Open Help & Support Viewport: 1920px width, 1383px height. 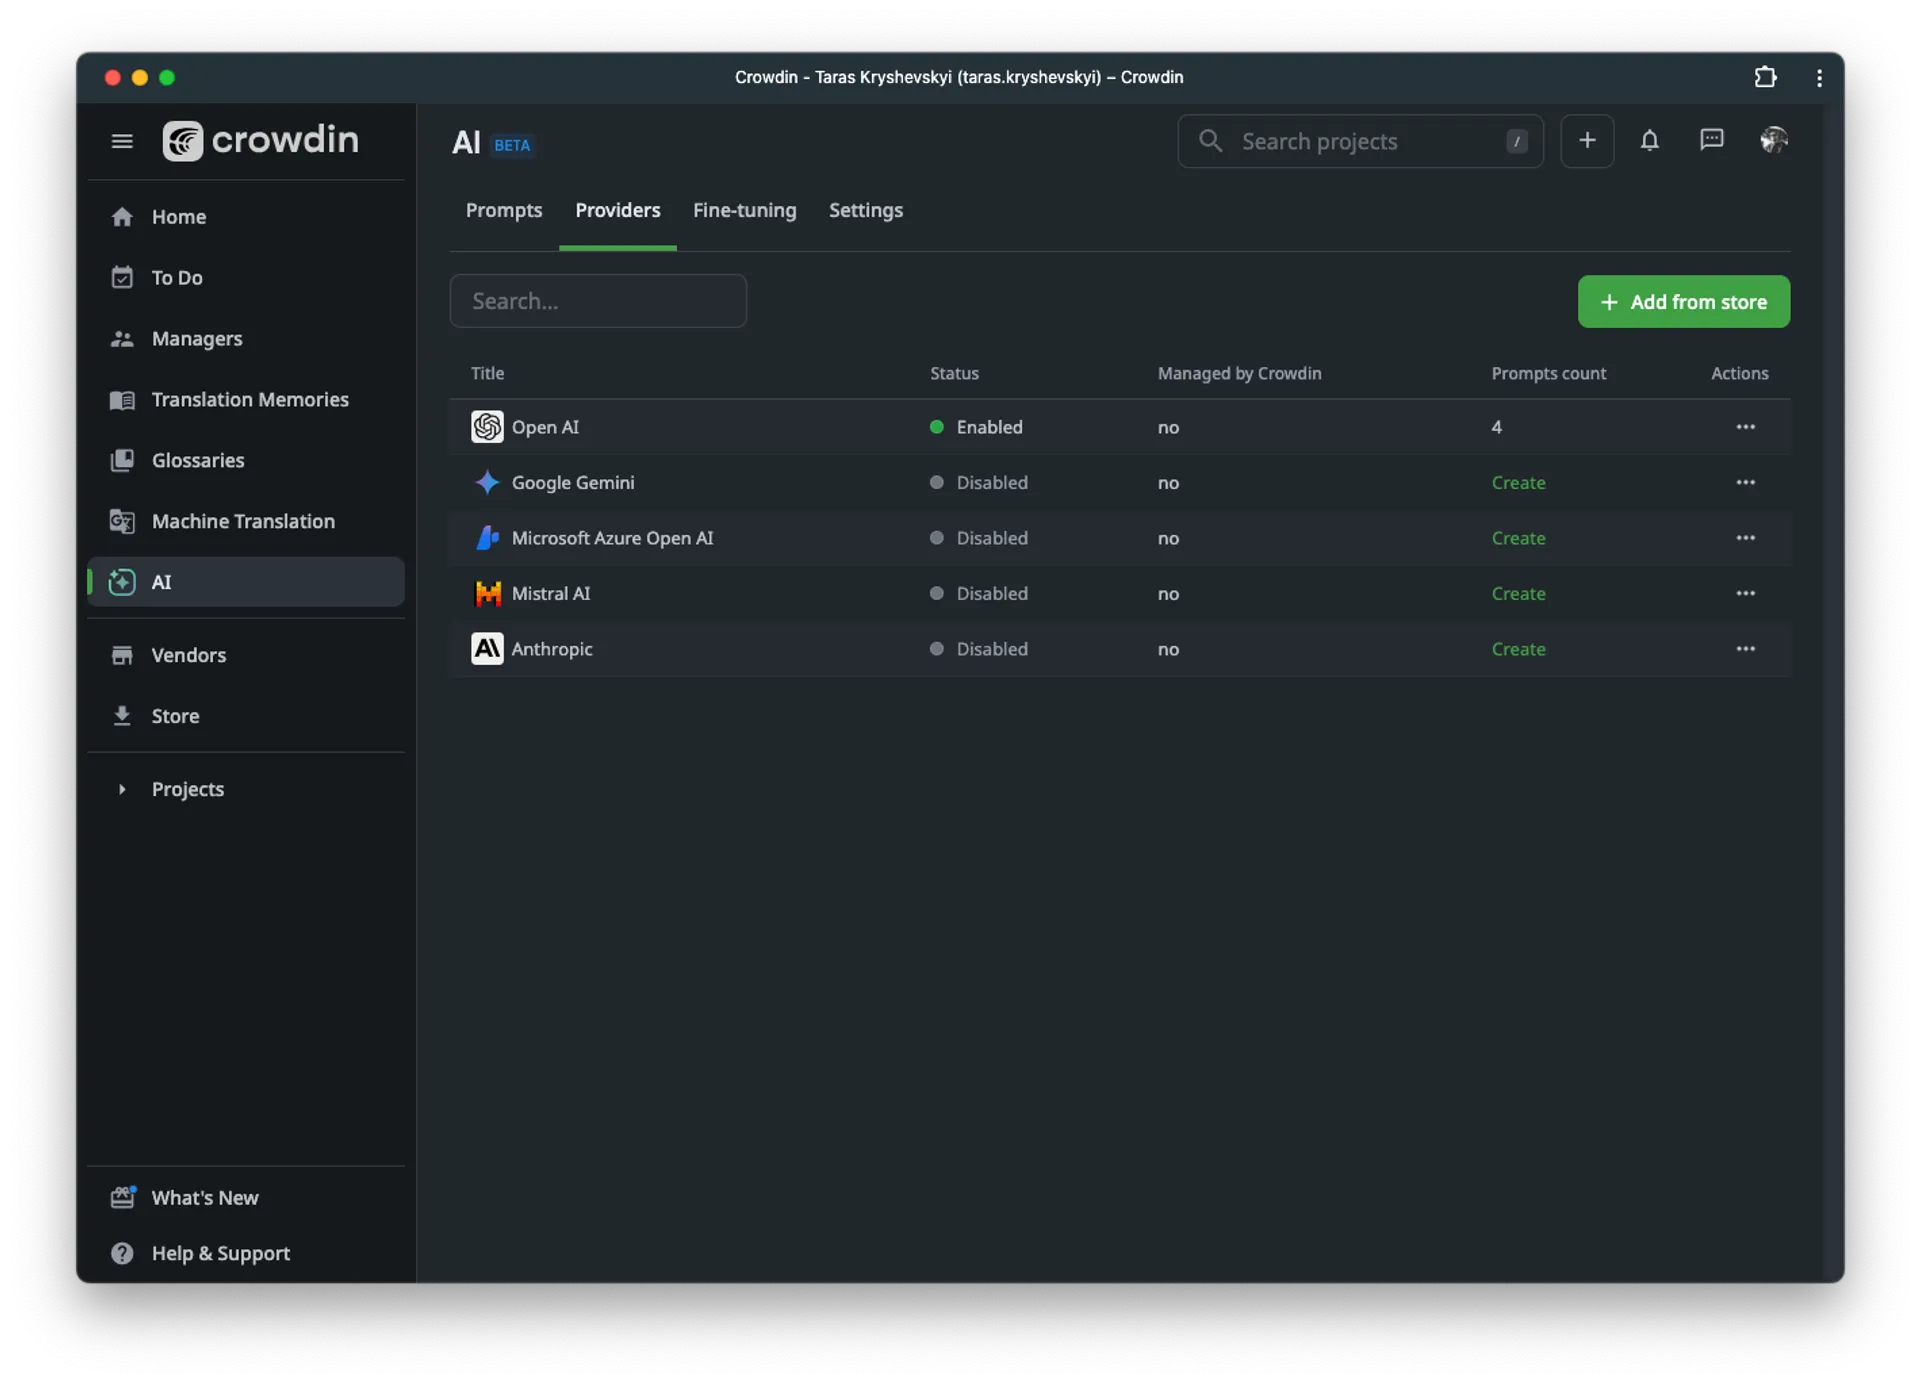click(x=246, y=1254)
